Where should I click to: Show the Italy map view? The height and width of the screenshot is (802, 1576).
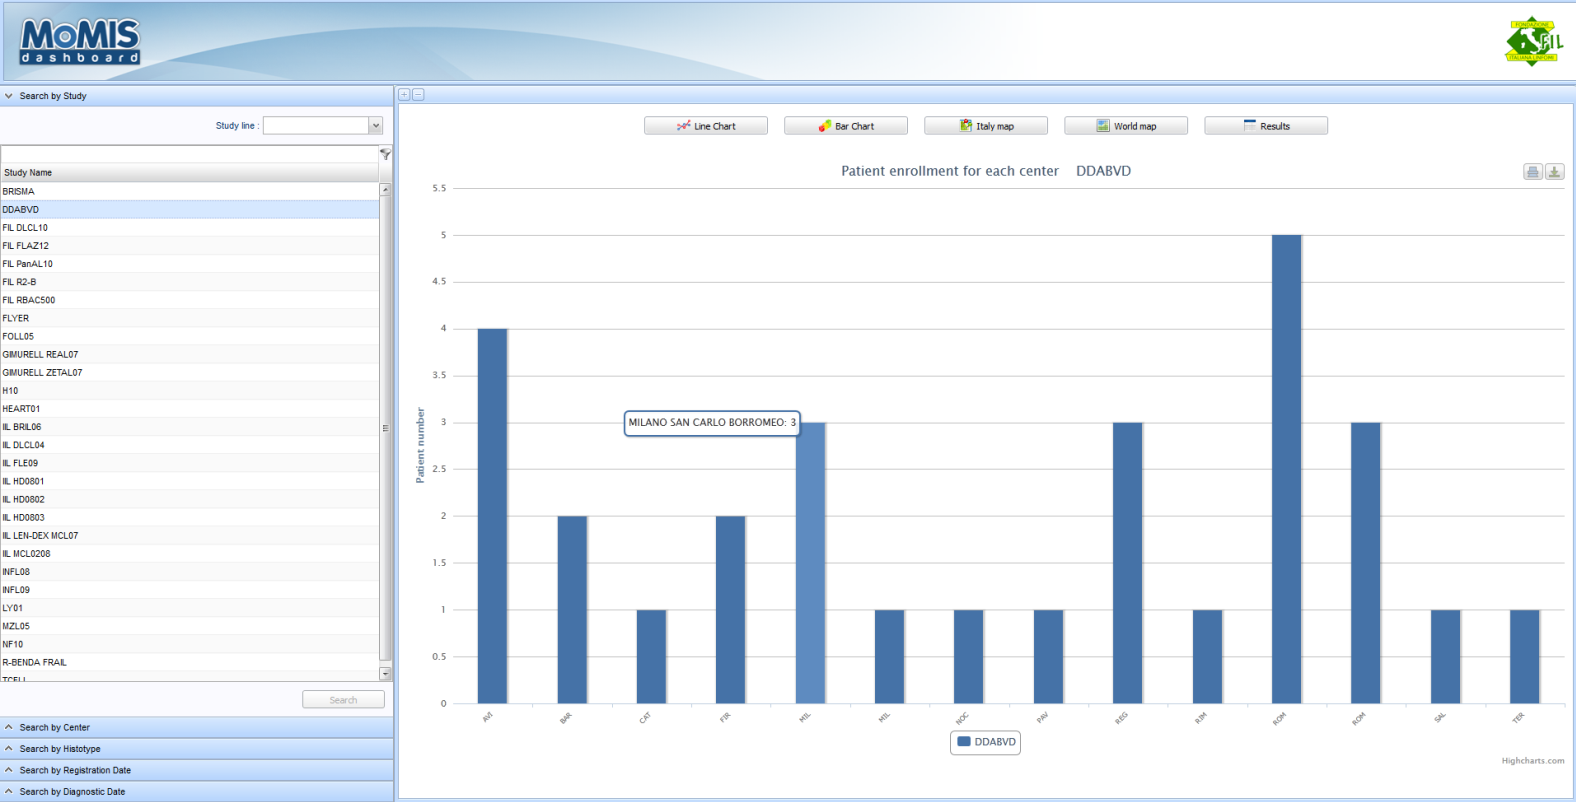click(x=986, y=126)
